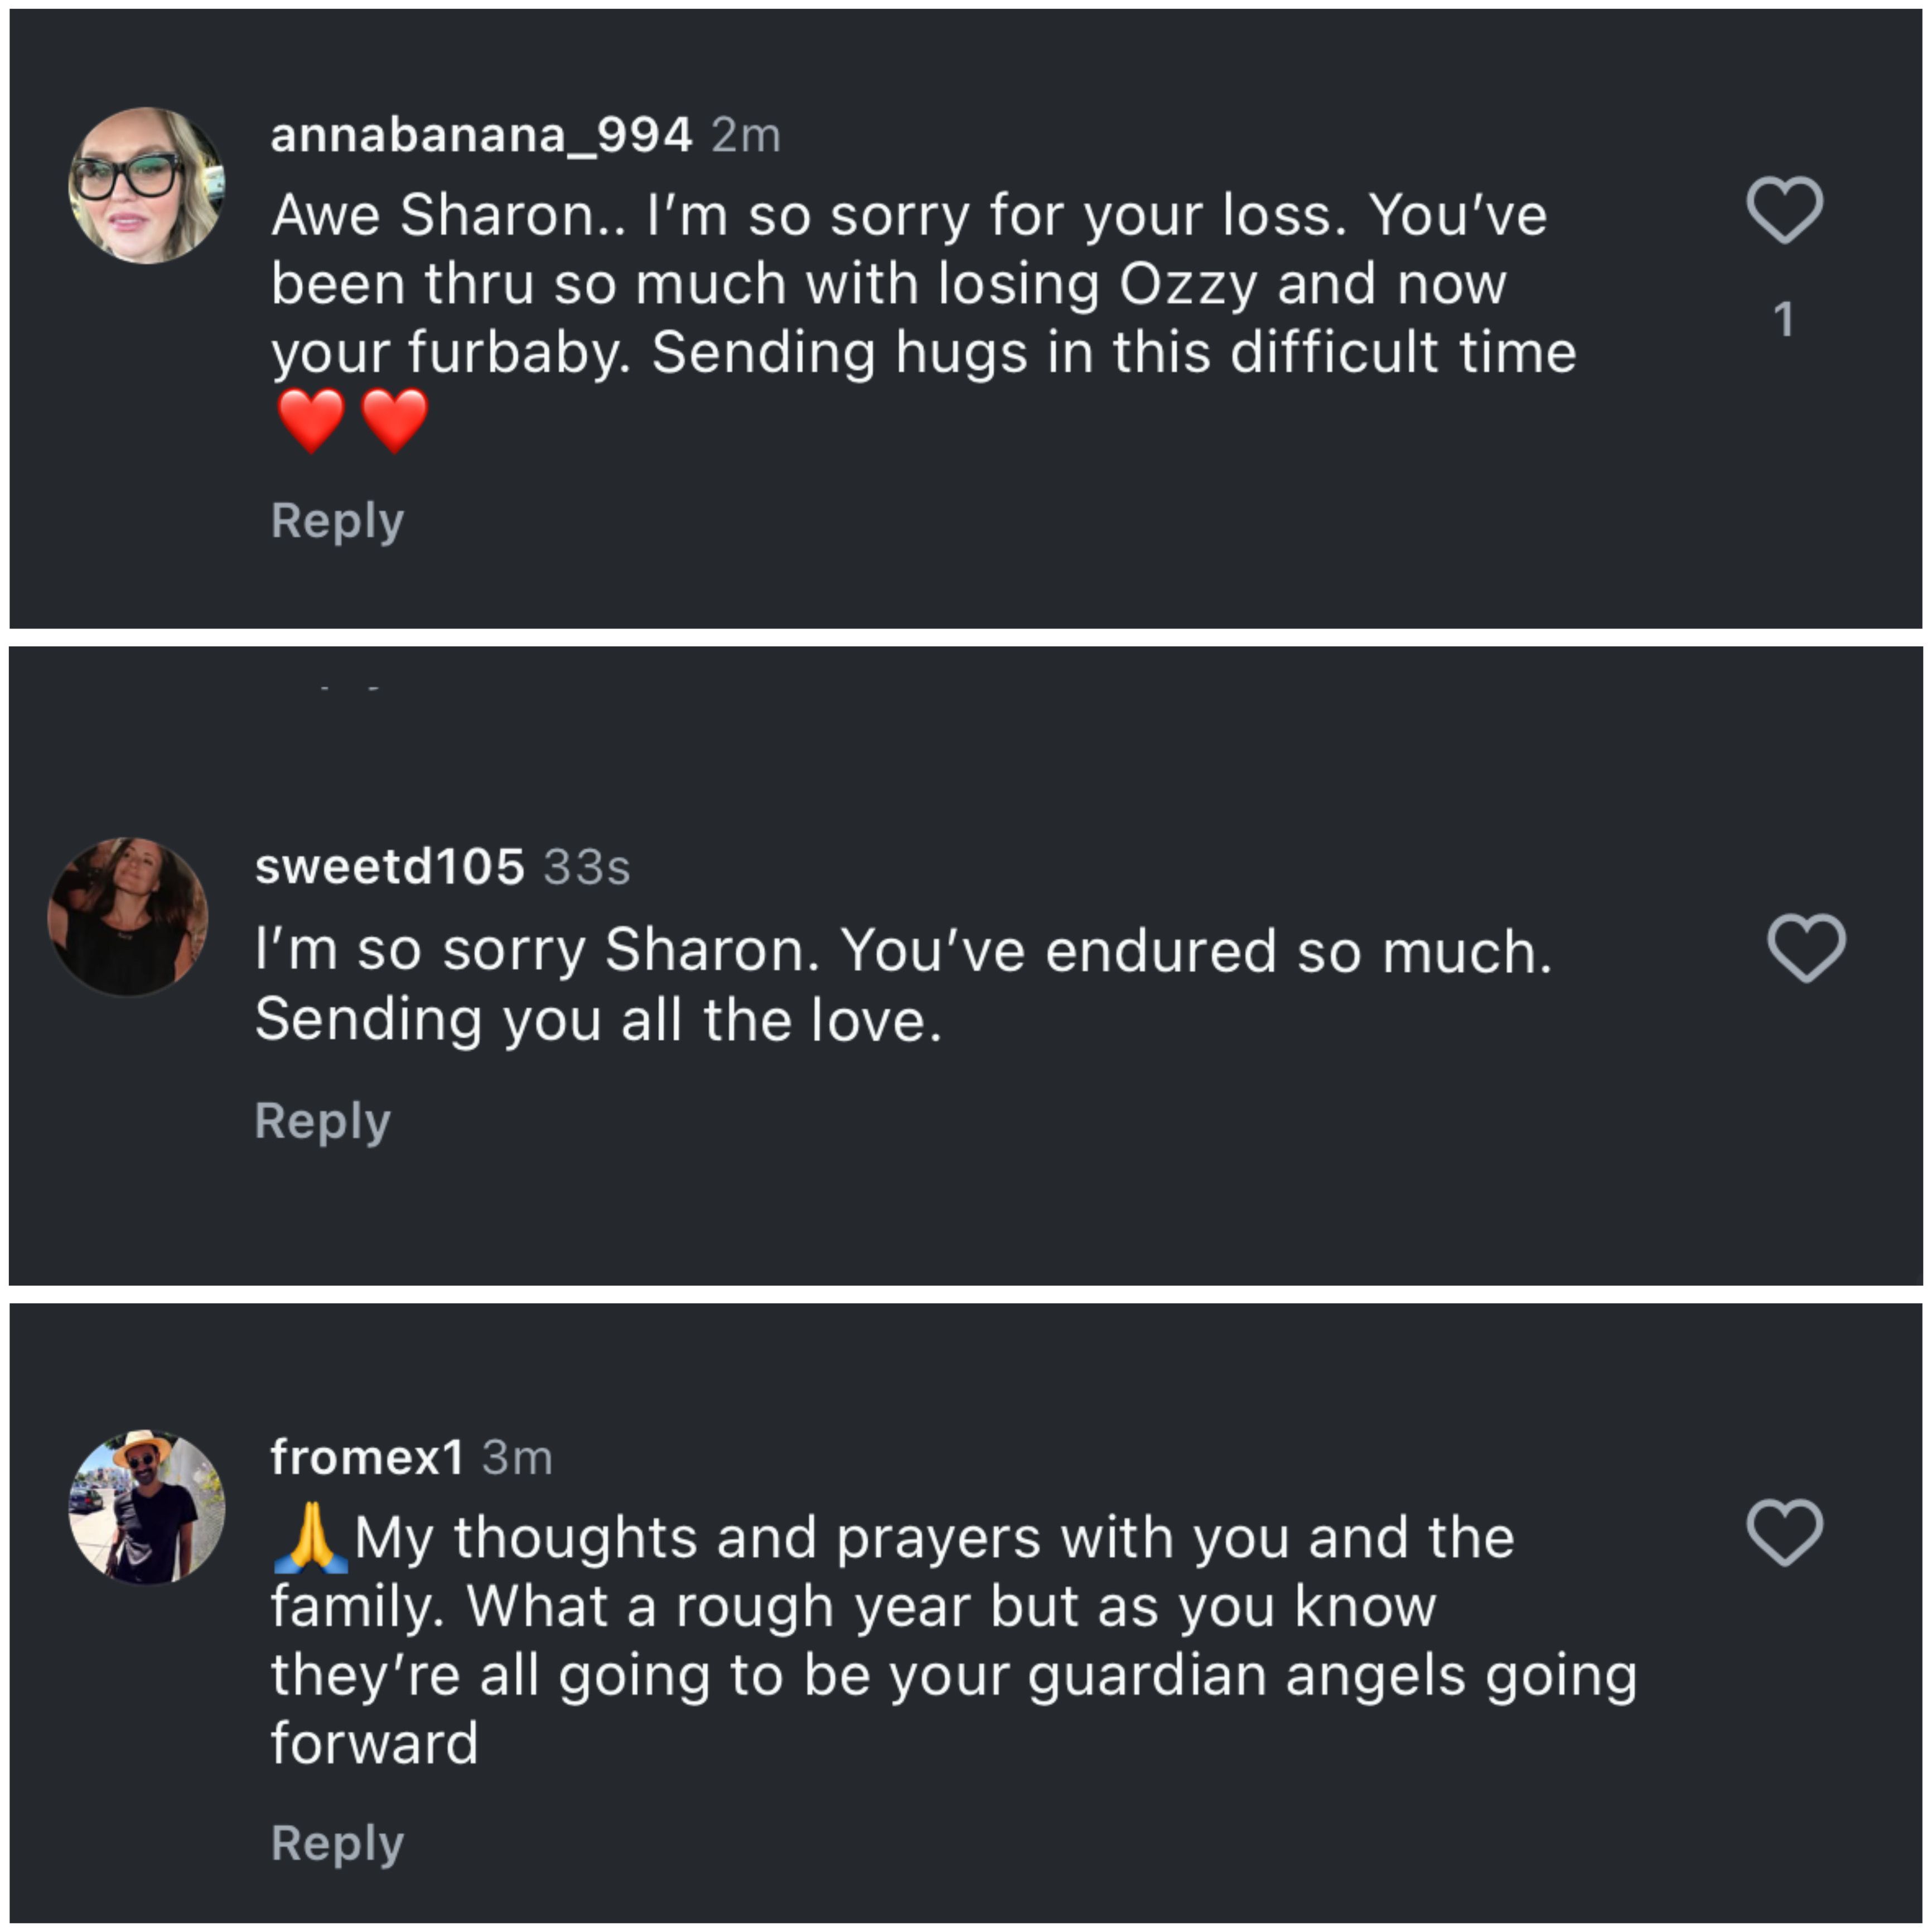Like sweetd105's comment with the heart

pos(1806,947)
